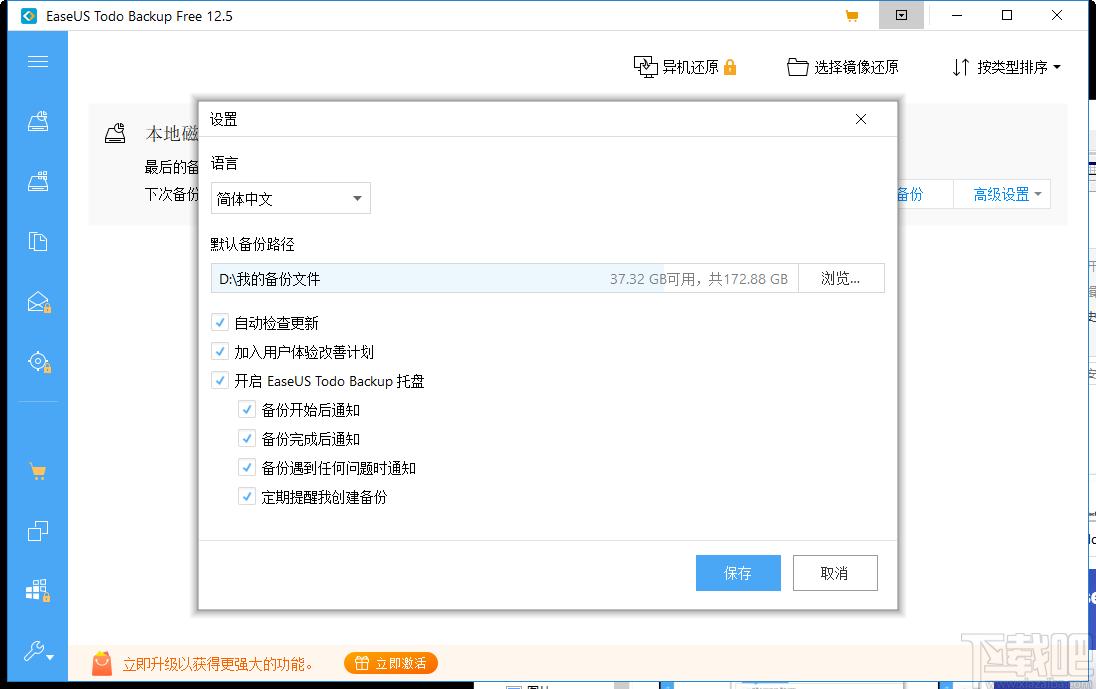Click the title bar shopping cart icon
This screenshot has height=689, width=1096.
[x=851, y=15]
